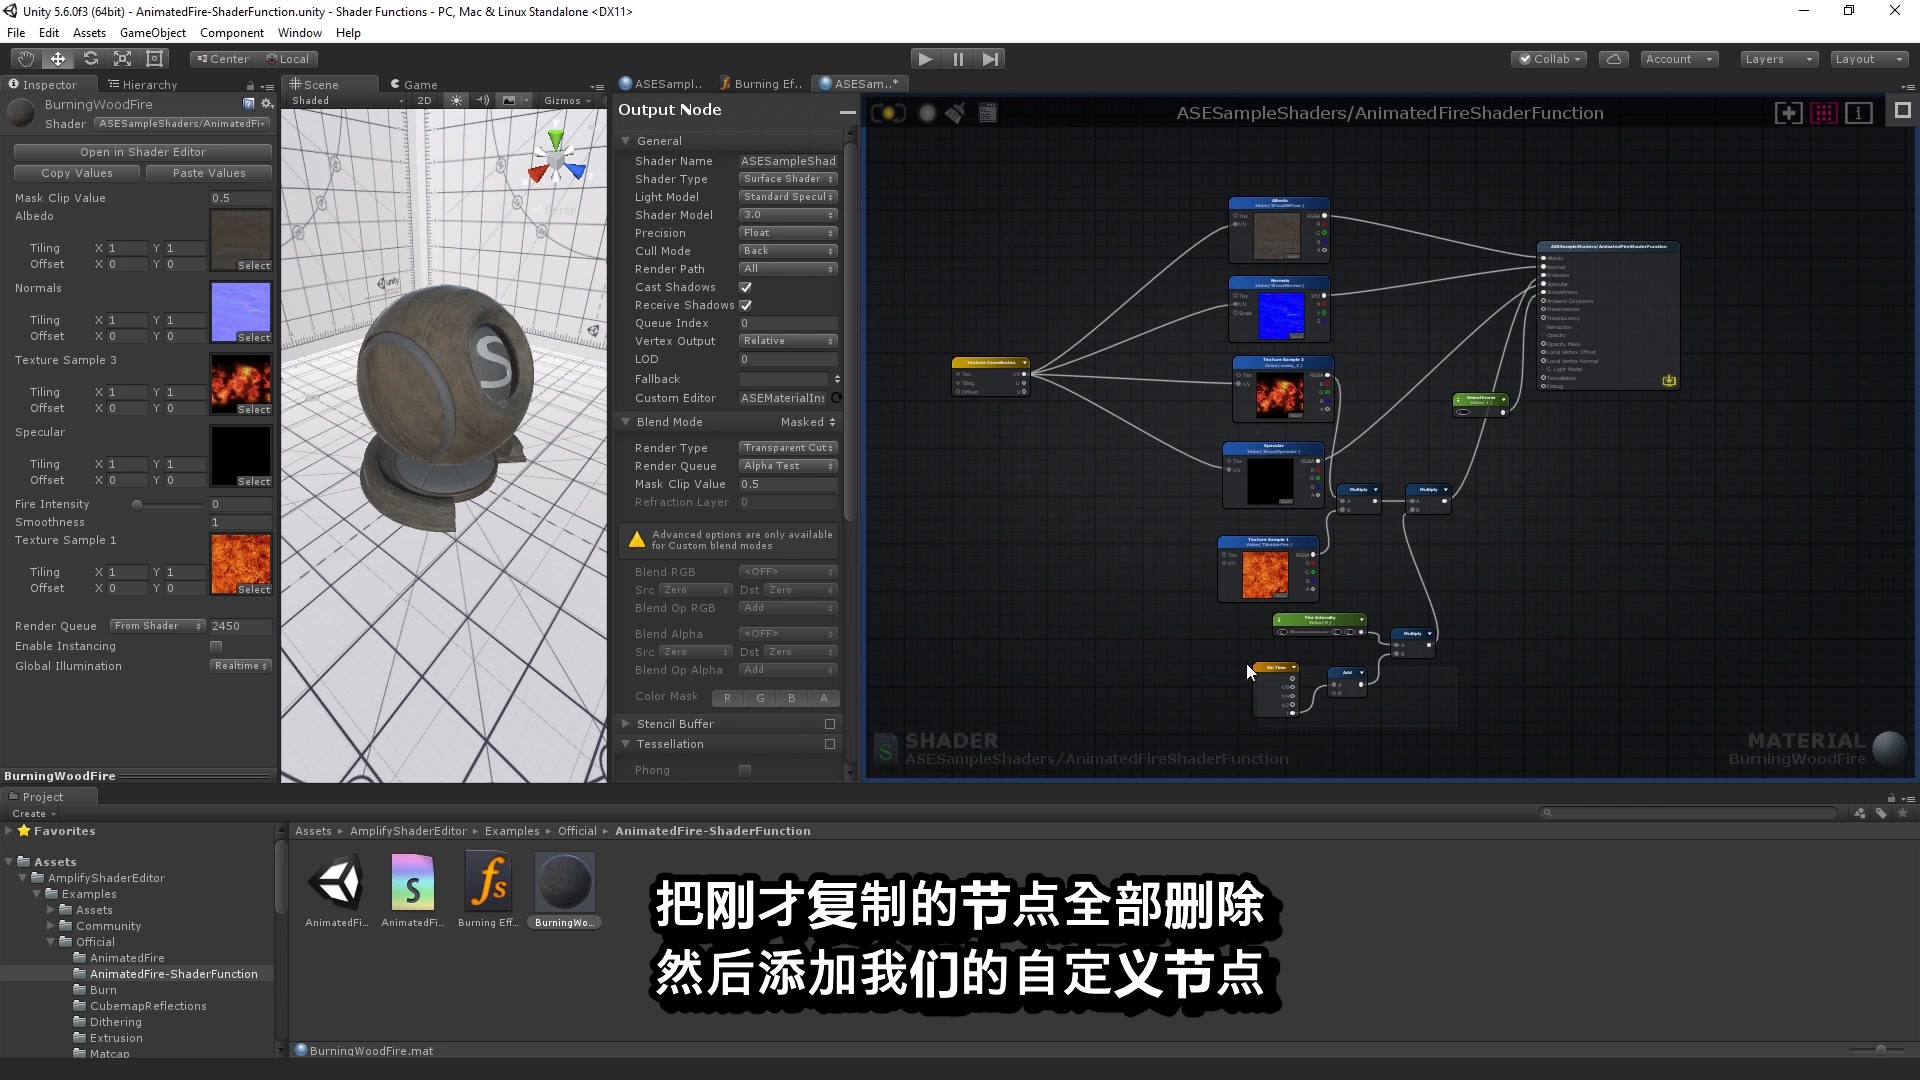
Task: Toggle 2D mode in the Scene view
Action: 424,100
